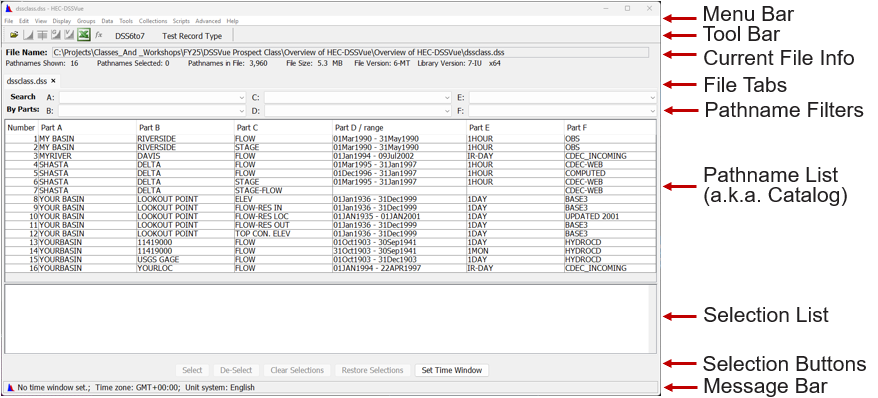Viewport: 878px width, 398px height.
Task: Click the Set Time Window button
Action: point(452,370)
